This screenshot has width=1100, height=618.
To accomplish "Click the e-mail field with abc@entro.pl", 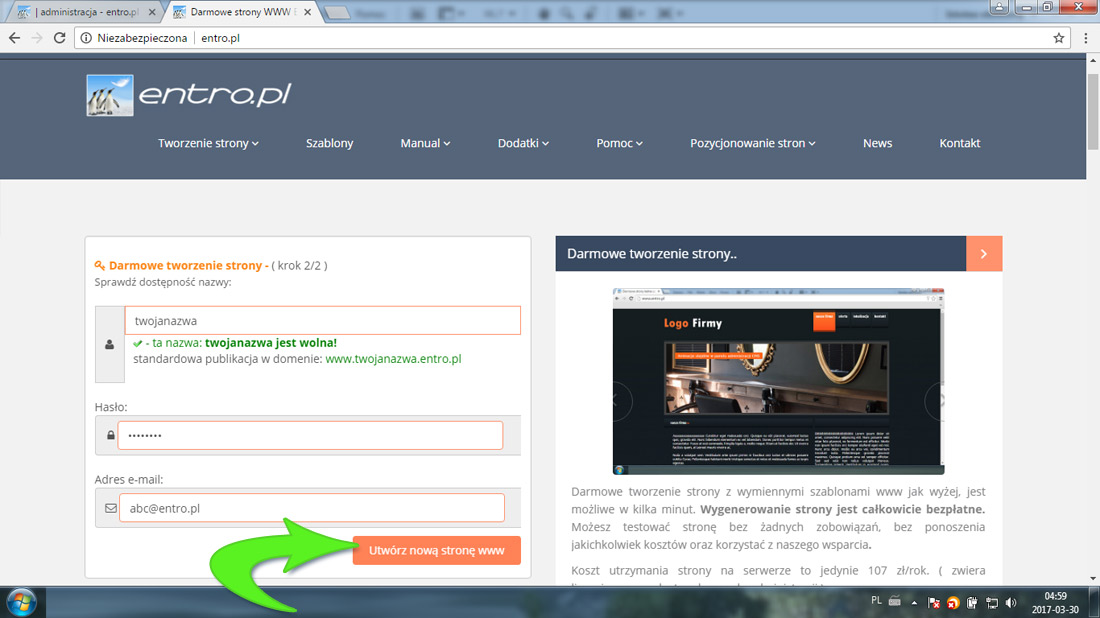I will pyautogui.click(x=311, y=508).
